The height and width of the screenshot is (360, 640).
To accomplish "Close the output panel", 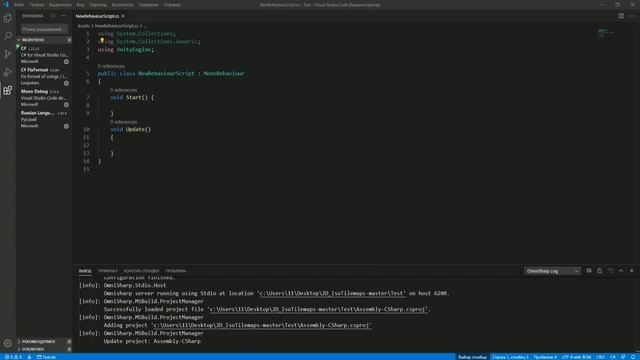I will coord(631,271).
